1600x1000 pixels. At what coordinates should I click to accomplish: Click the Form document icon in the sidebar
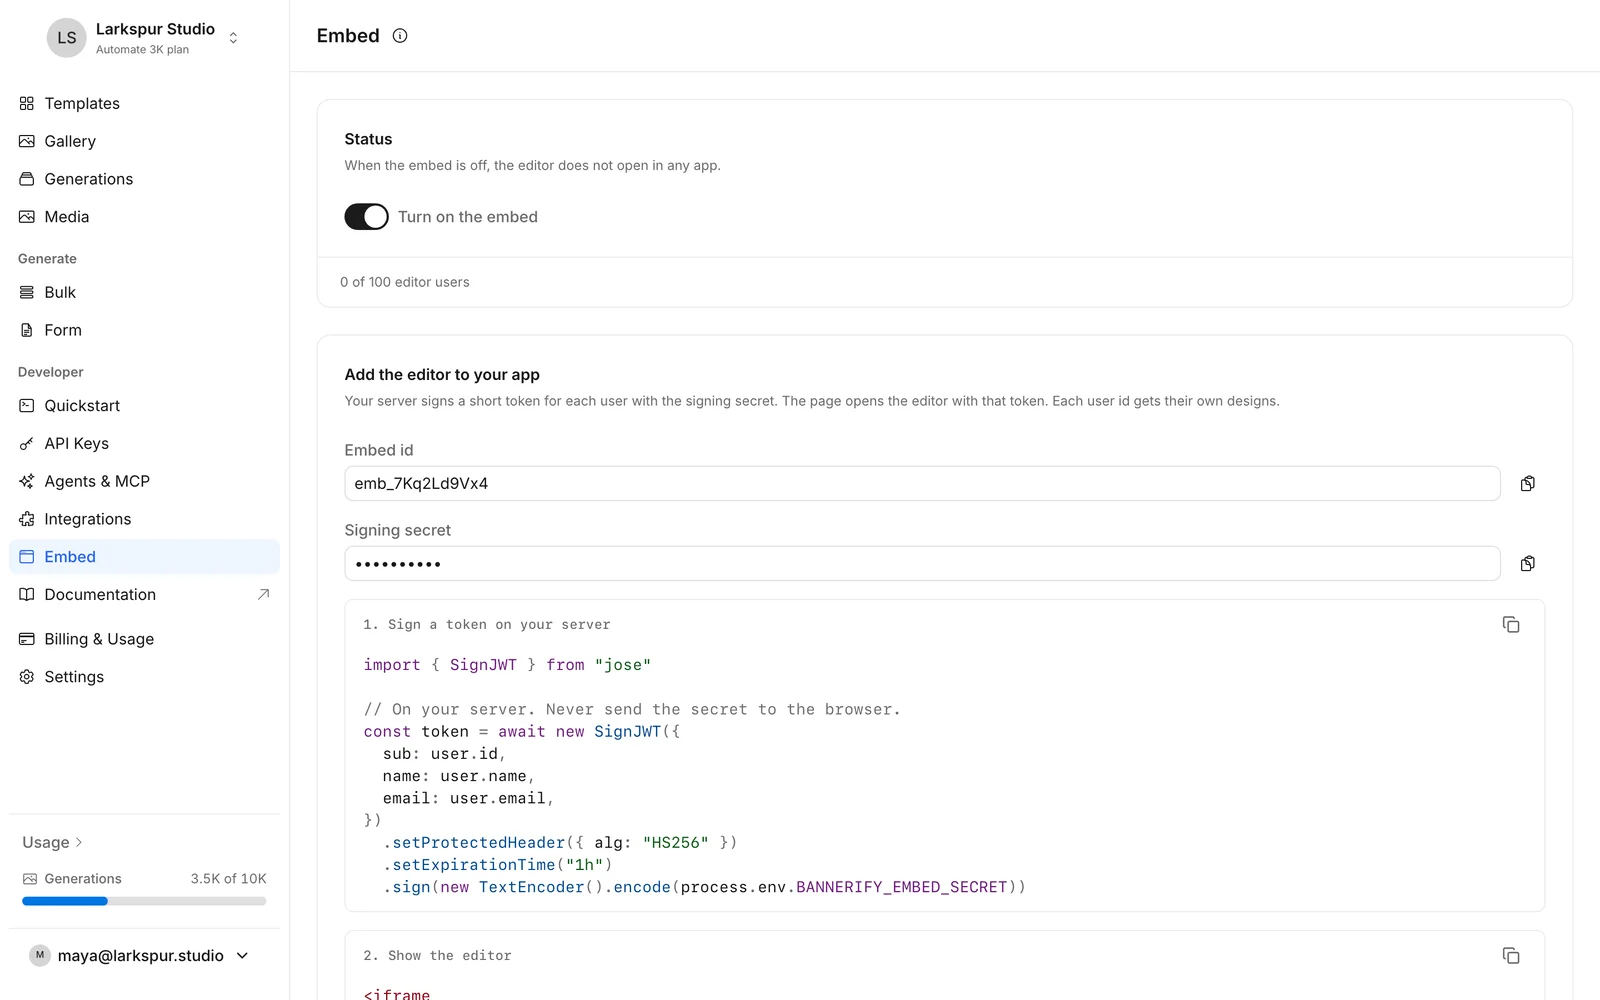pos(27,330)
